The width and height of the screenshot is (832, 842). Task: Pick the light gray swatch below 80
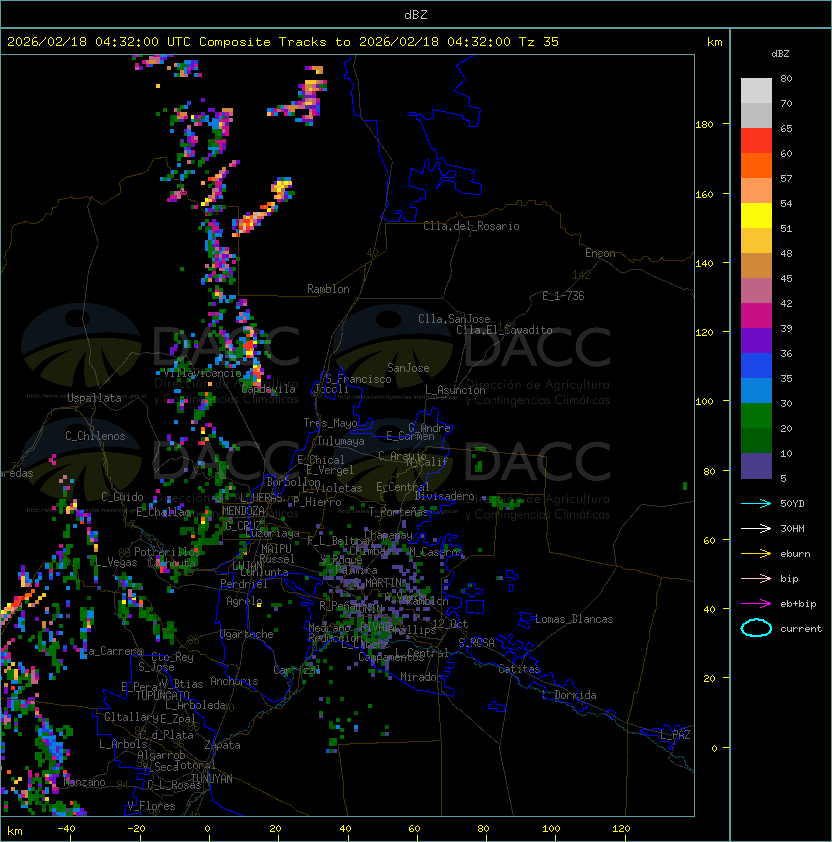[756, 90]
